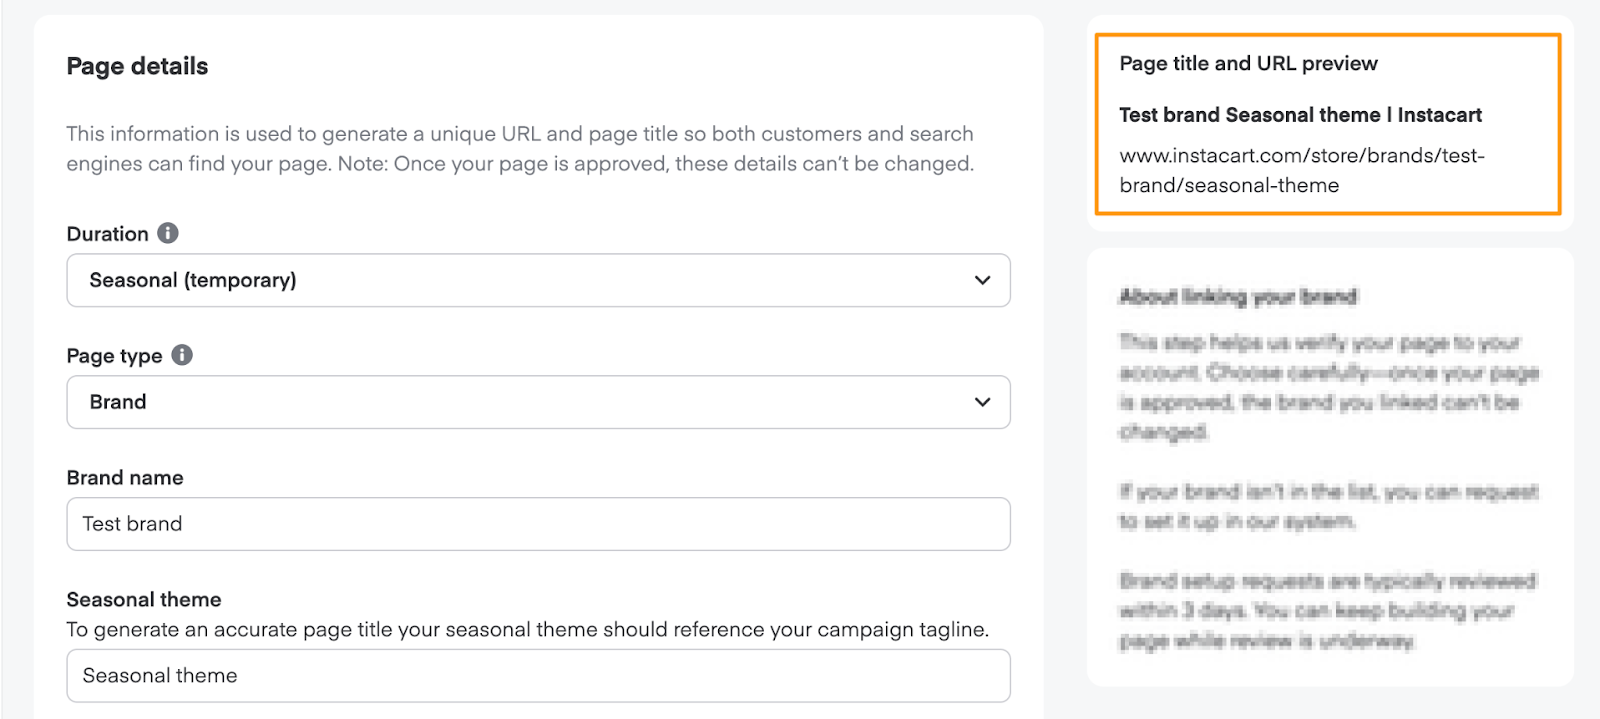1600x719 pixels.
Task: Expand the Page type dropdown chevron
Action: point(981,402)
